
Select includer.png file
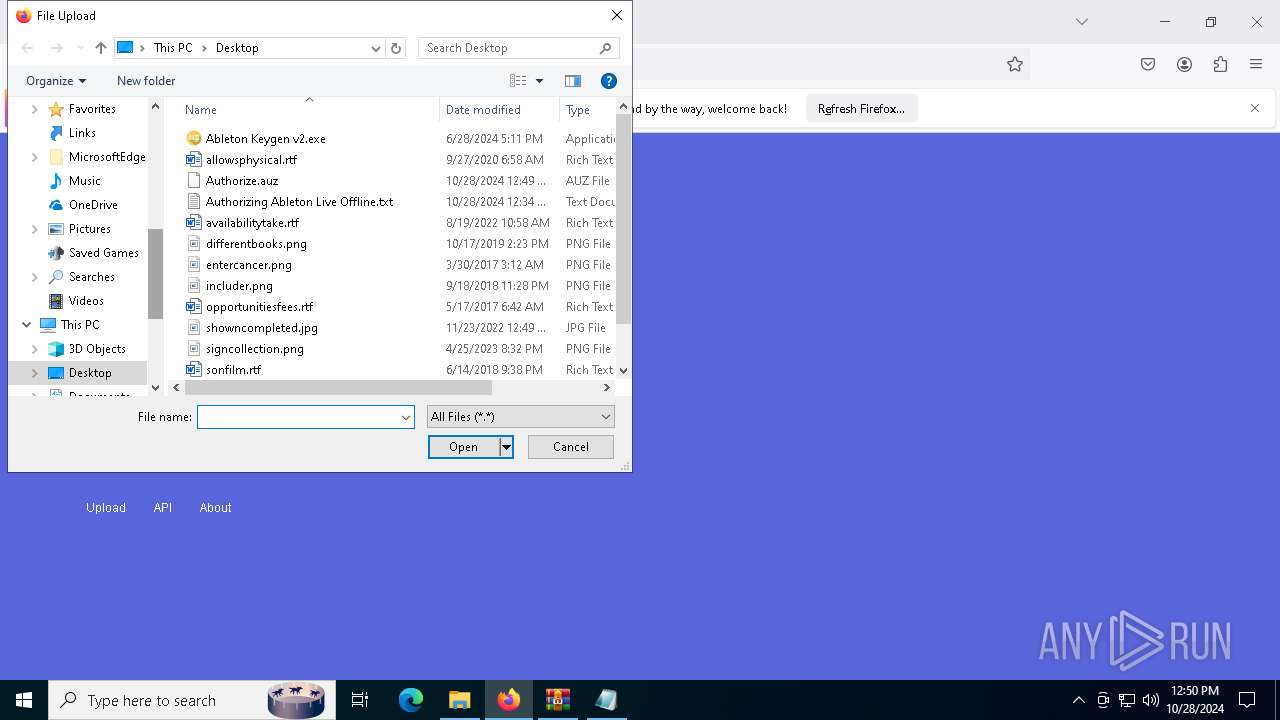[239, 286]
